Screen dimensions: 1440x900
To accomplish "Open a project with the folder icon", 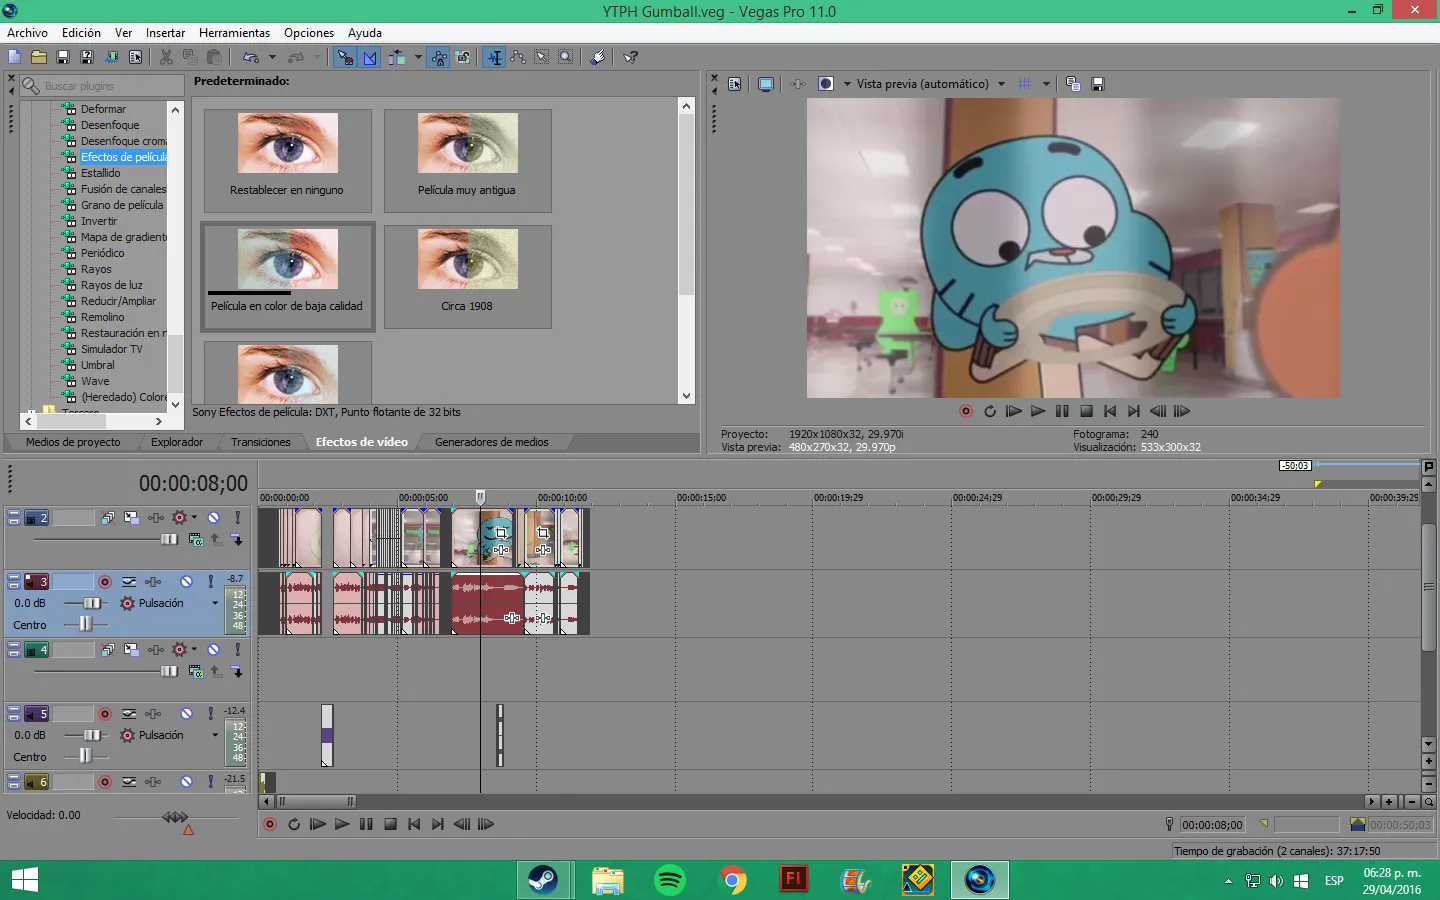I will coord(39,57).
